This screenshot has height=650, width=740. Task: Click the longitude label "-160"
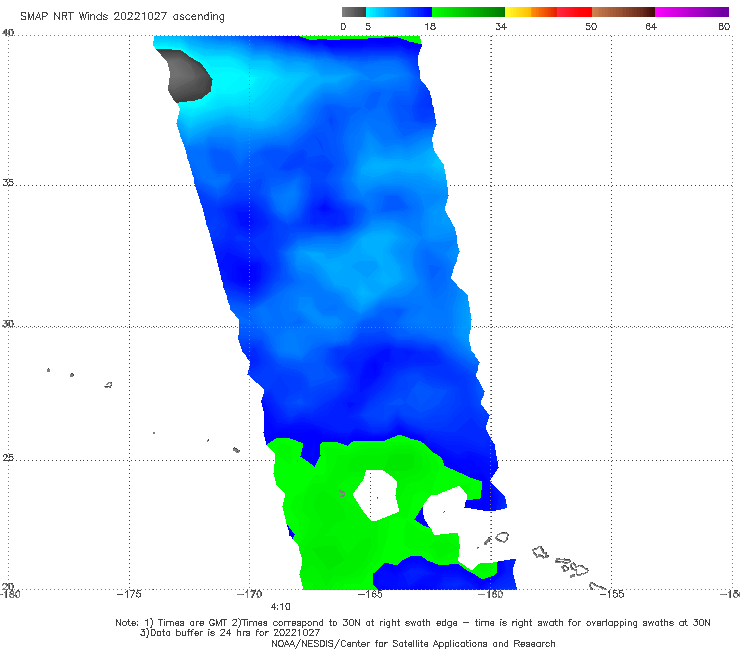(491, 594)
